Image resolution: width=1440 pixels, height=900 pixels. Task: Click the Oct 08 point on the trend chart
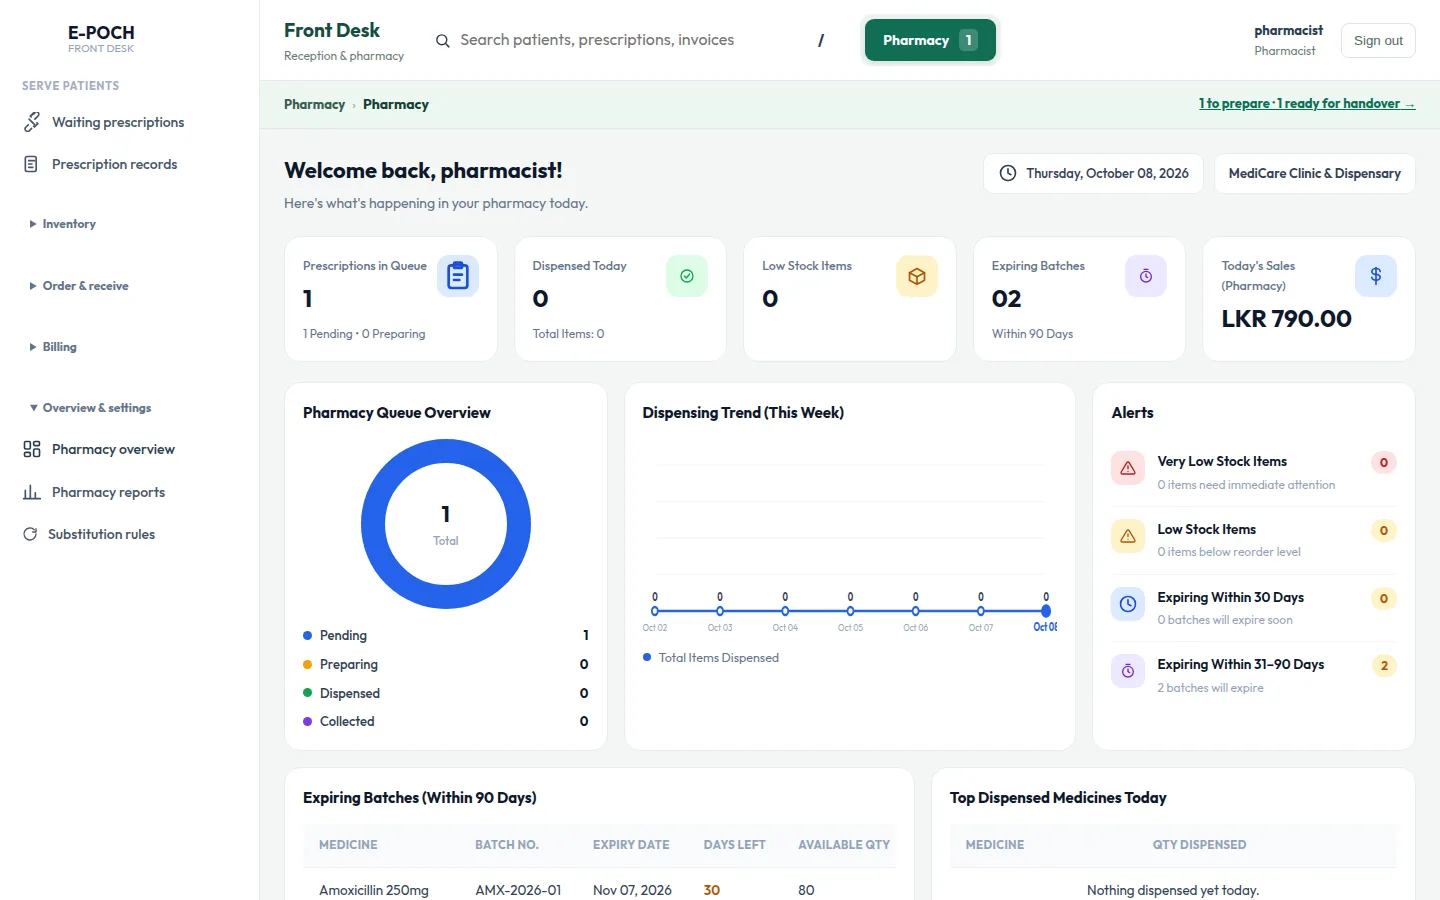[x=1046, y=611]
